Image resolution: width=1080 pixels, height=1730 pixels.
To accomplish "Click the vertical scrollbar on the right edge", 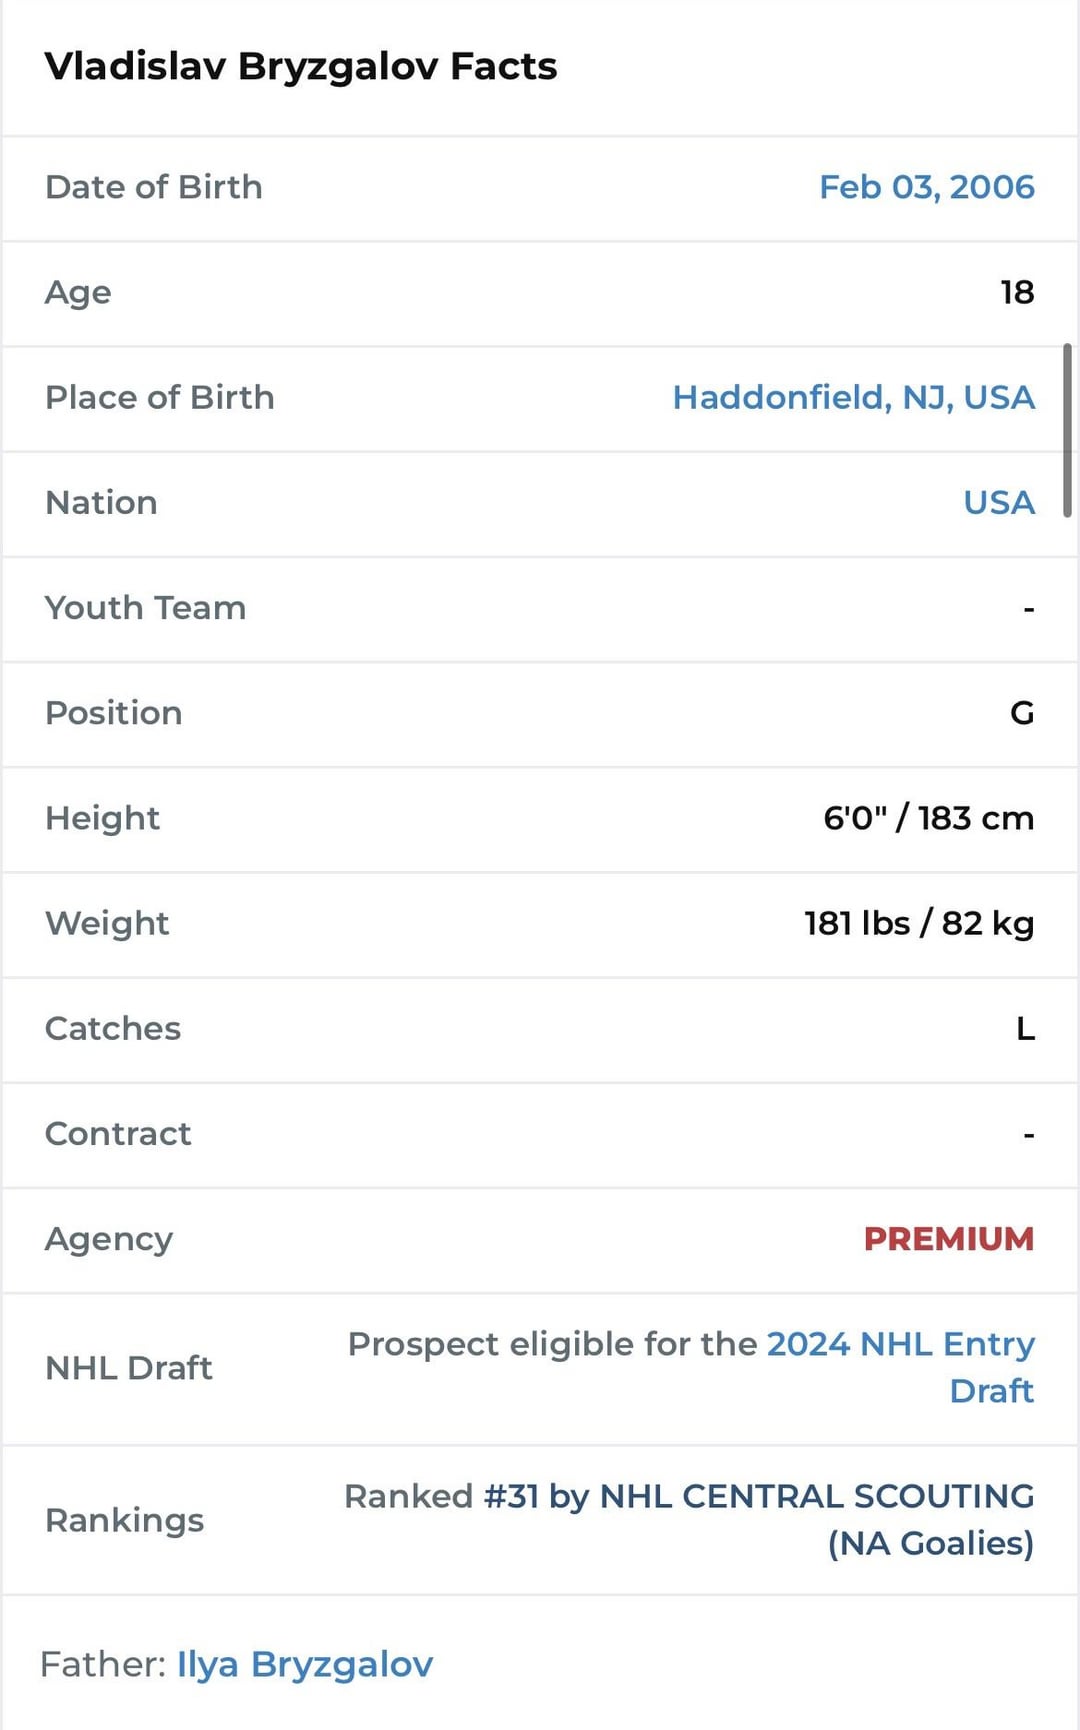I will click(x=1067, y=430).
